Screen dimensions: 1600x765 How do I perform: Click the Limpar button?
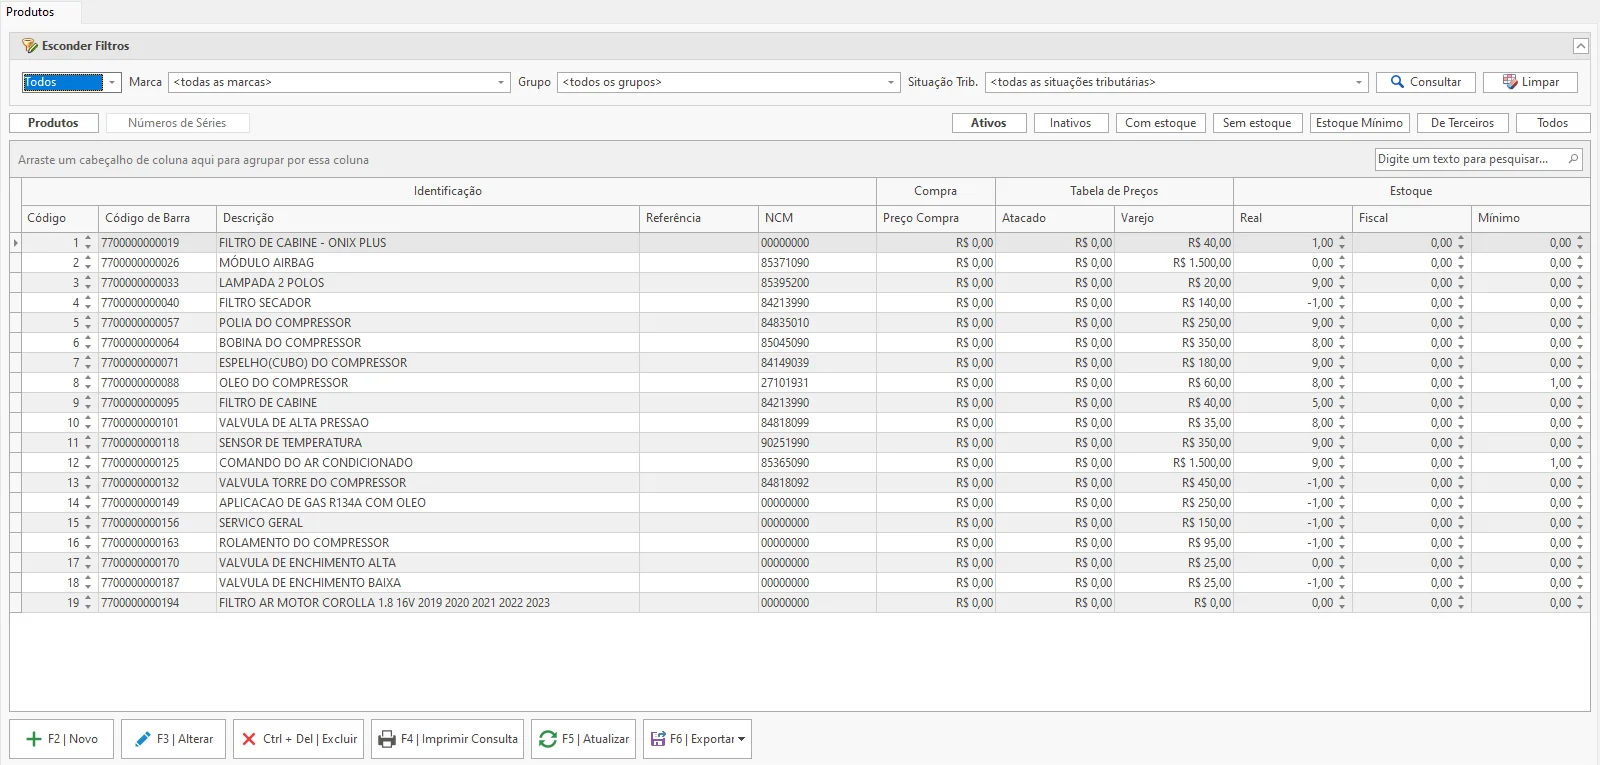pos(1530,82)
